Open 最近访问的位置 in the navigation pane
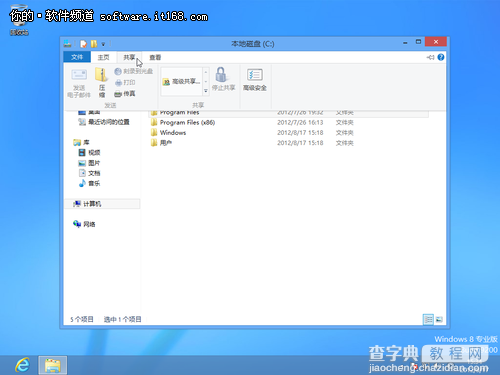Image resolution: width=500 pixels, height=375 pixels. click(108, 122)
